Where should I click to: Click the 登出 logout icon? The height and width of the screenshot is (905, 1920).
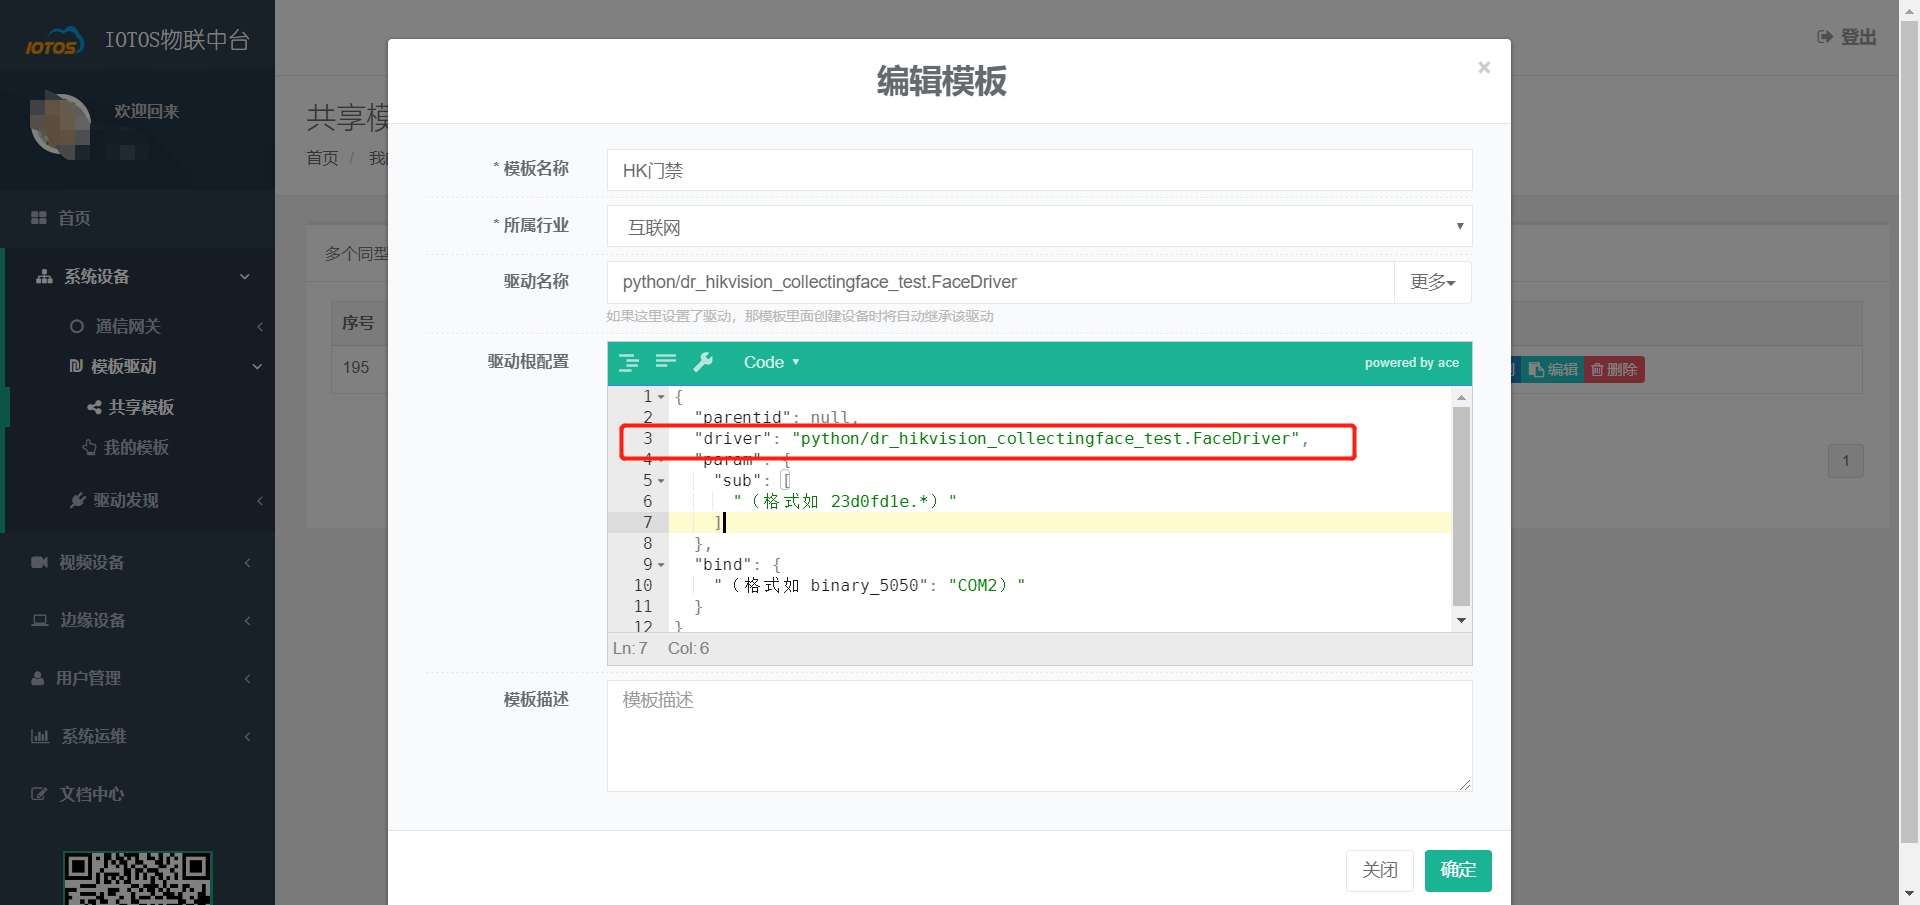coord(1825,37)
